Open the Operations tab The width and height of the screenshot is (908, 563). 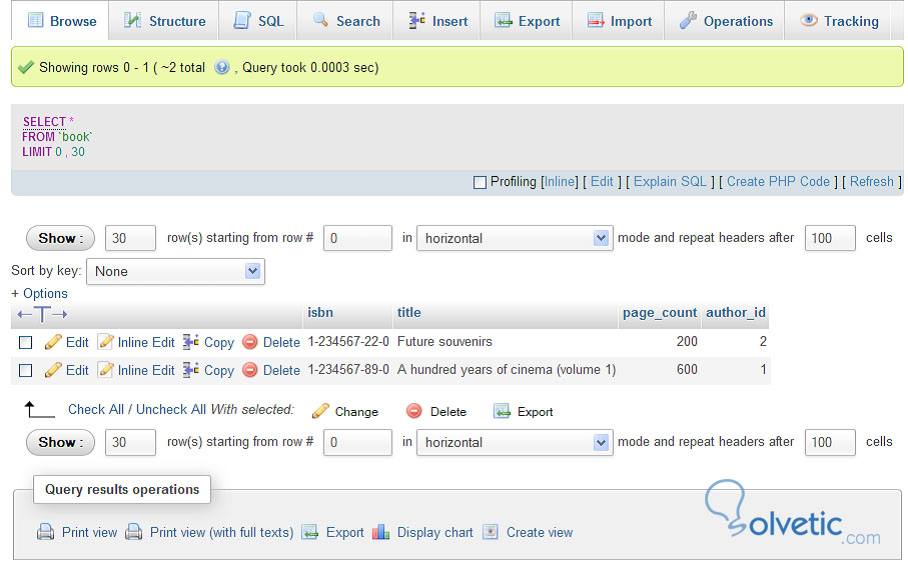click(x=726, y=21)
